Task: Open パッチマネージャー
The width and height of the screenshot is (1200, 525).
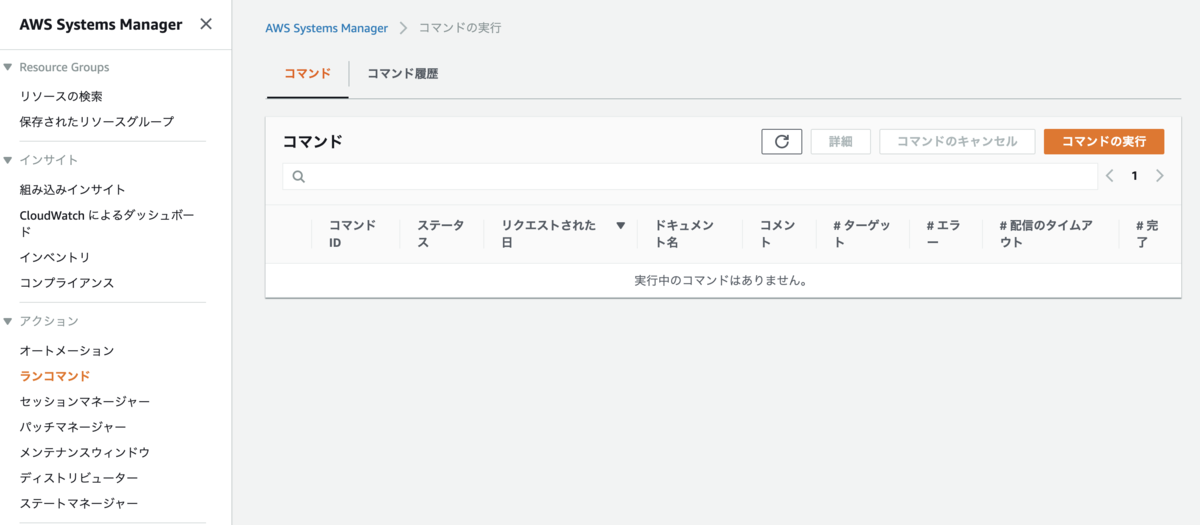Action: [x=73, y=427]
